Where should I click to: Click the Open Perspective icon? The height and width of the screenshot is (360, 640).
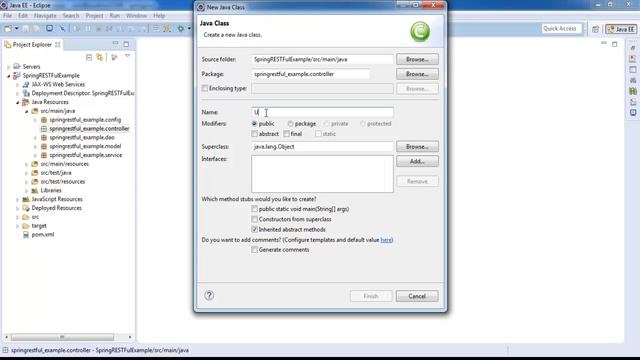tap(596, 29)
